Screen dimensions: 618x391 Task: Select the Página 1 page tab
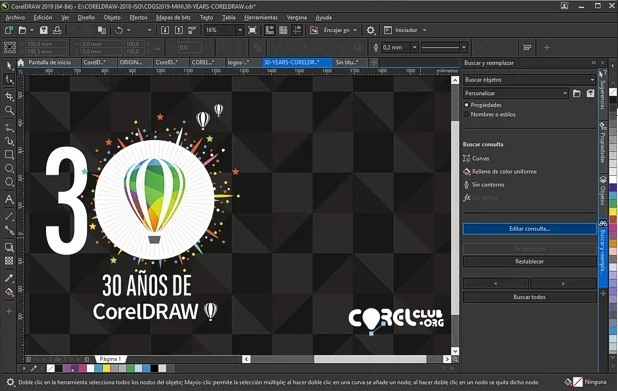click(x=110, y=359)
